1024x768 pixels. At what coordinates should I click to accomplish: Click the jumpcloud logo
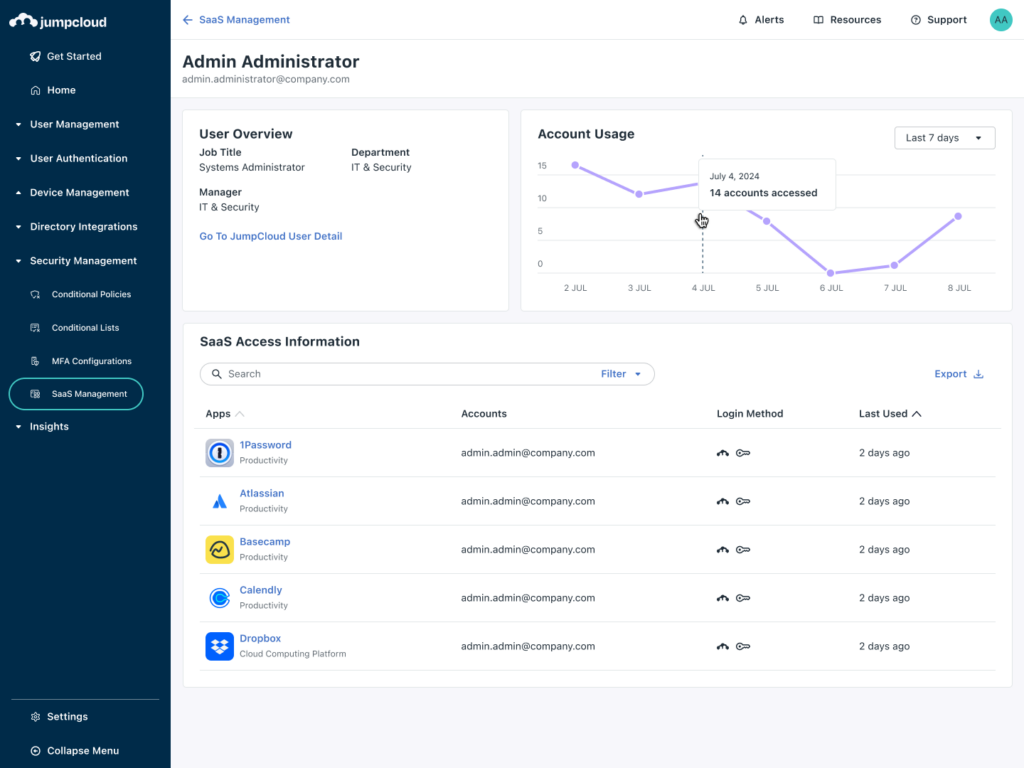[x=60, y=20]
